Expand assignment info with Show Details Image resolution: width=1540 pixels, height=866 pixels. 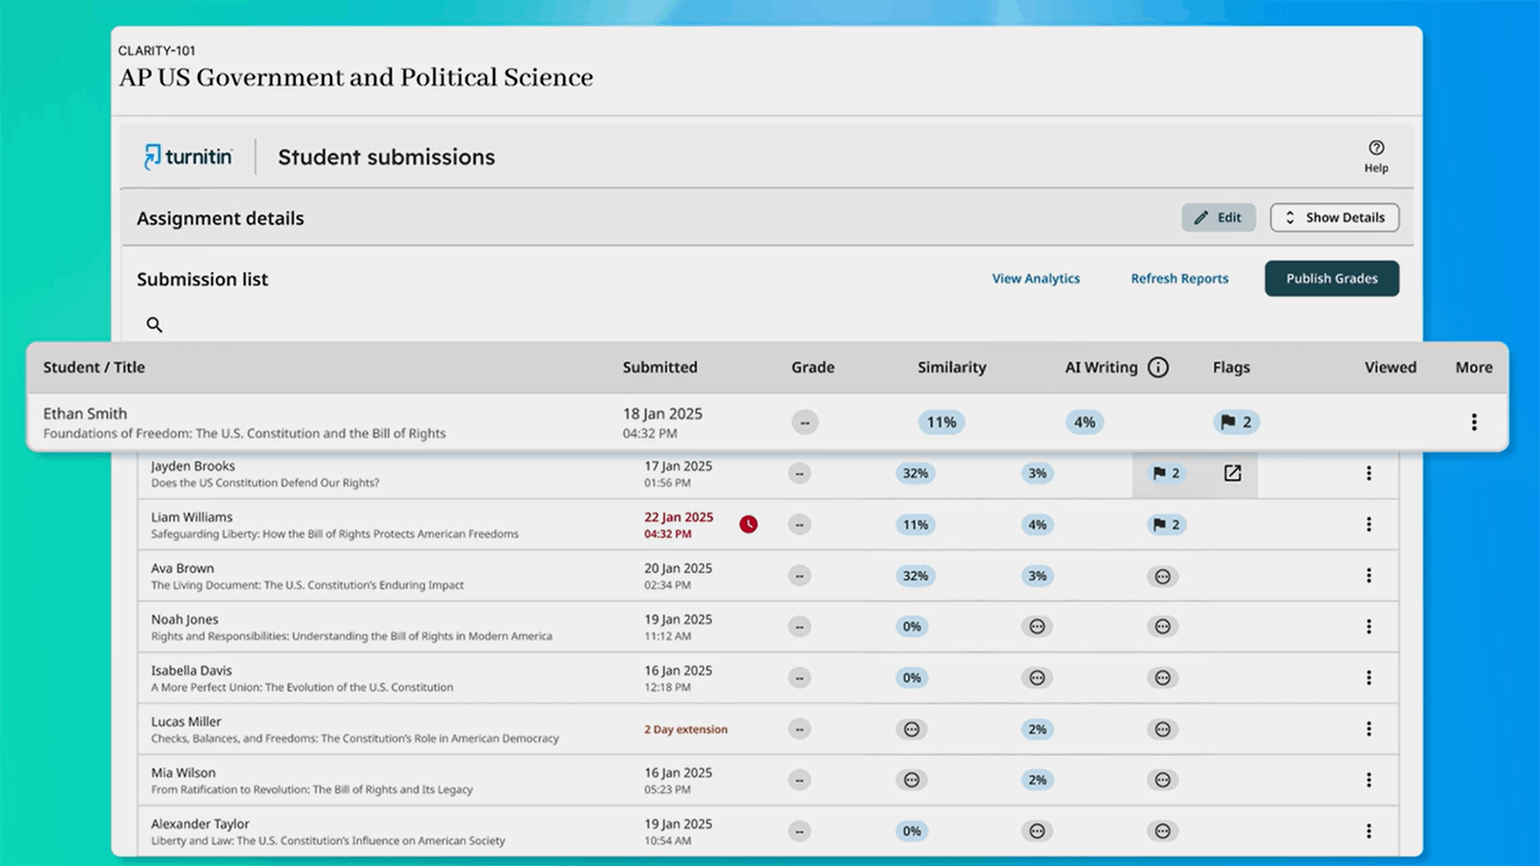click(1334, 218)
